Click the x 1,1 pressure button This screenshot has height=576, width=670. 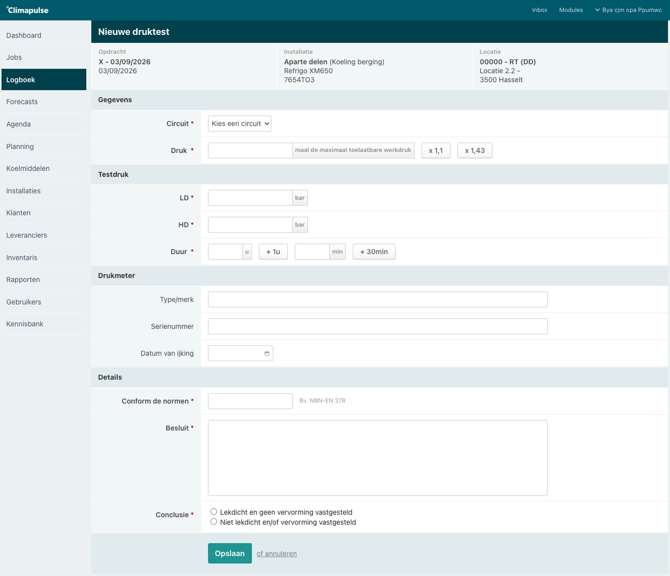pos(436,150)
